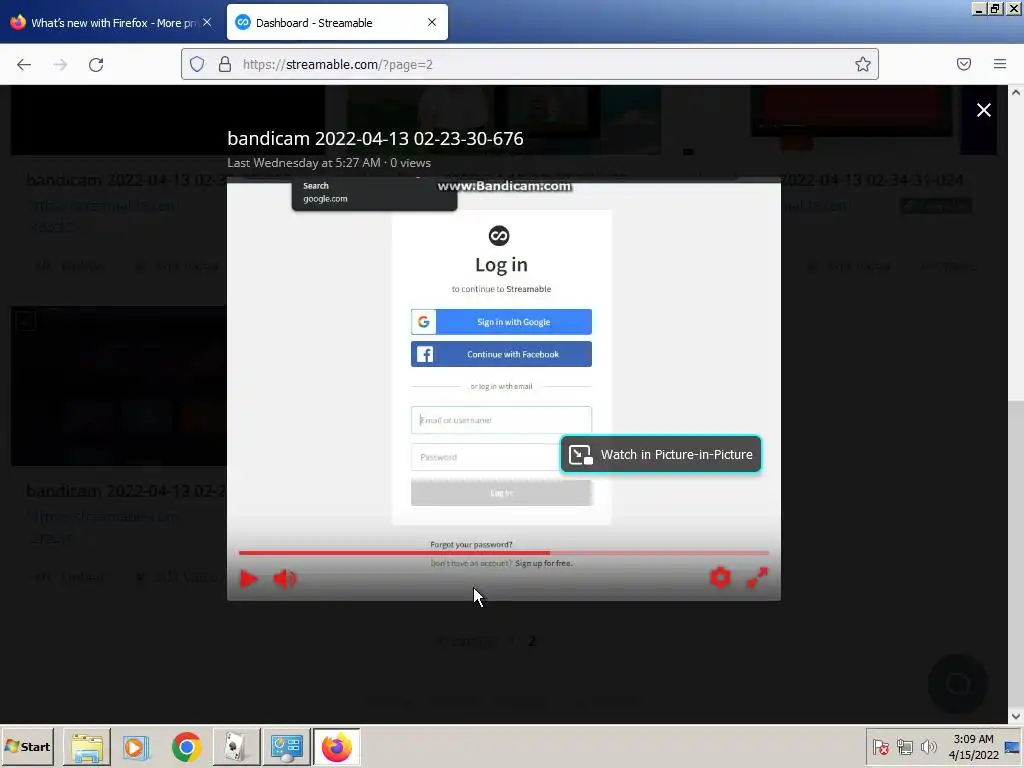Viewport: 1024px width, 768px height.
Task: Open the system volume tray icon
Action: tap(928, 746)
